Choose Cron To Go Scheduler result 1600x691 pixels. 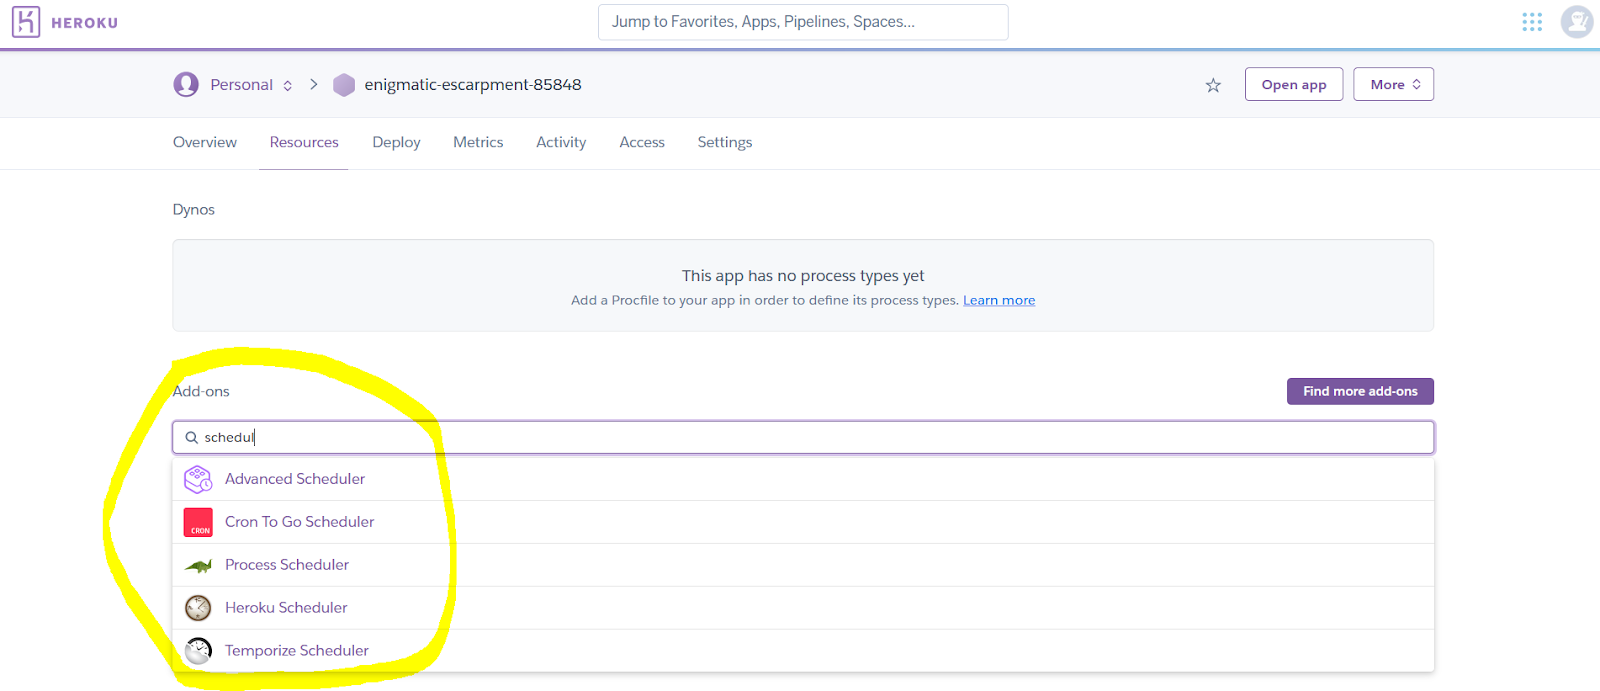803,522
